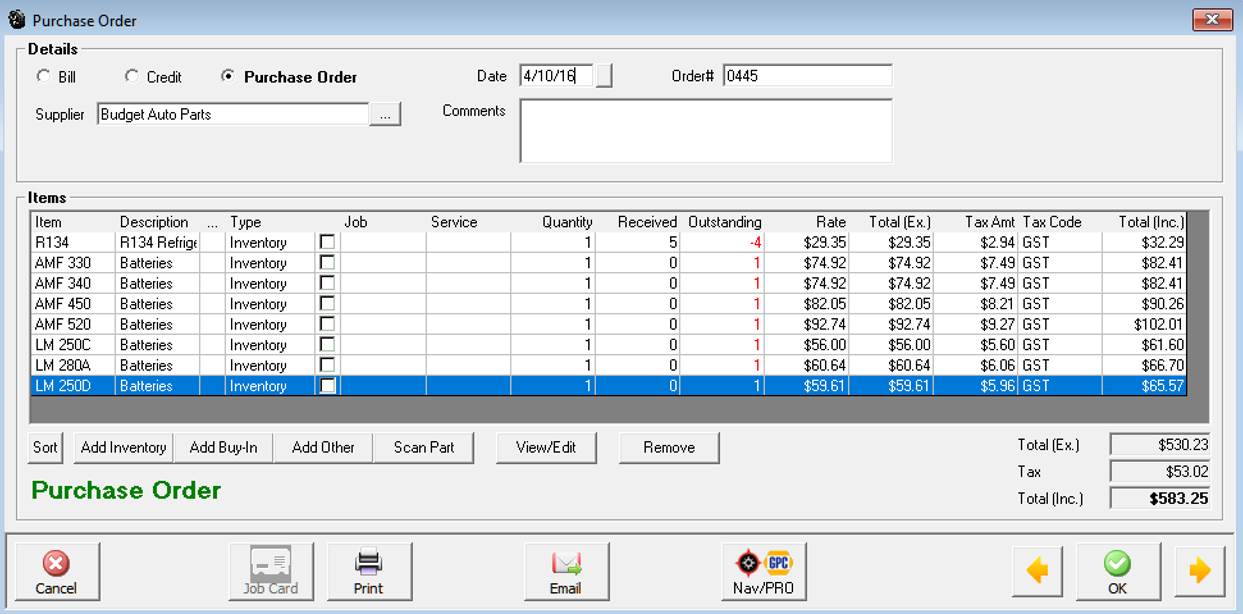Click the Remove button
Viewport: 1243px width, 614px height.
pyautogui.click(x=669, y=448)
